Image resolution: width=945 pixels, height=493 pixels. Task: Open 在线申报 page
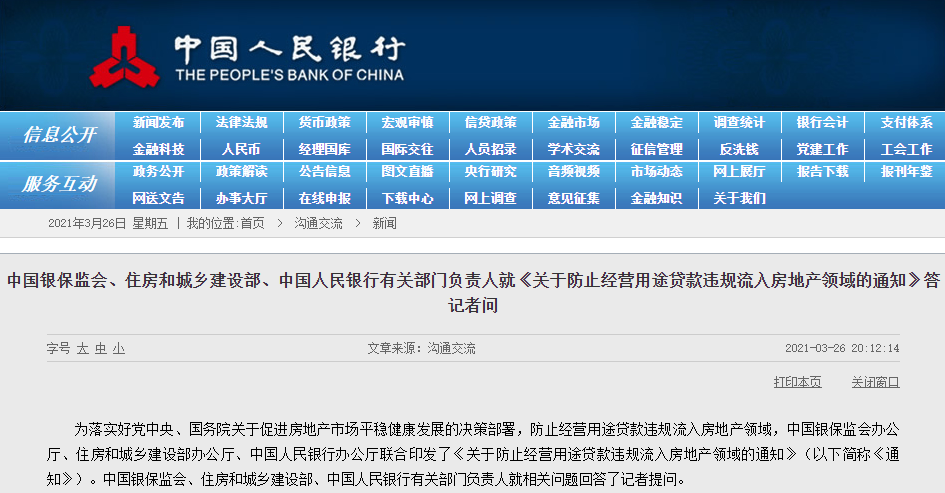tap(324, 198)
